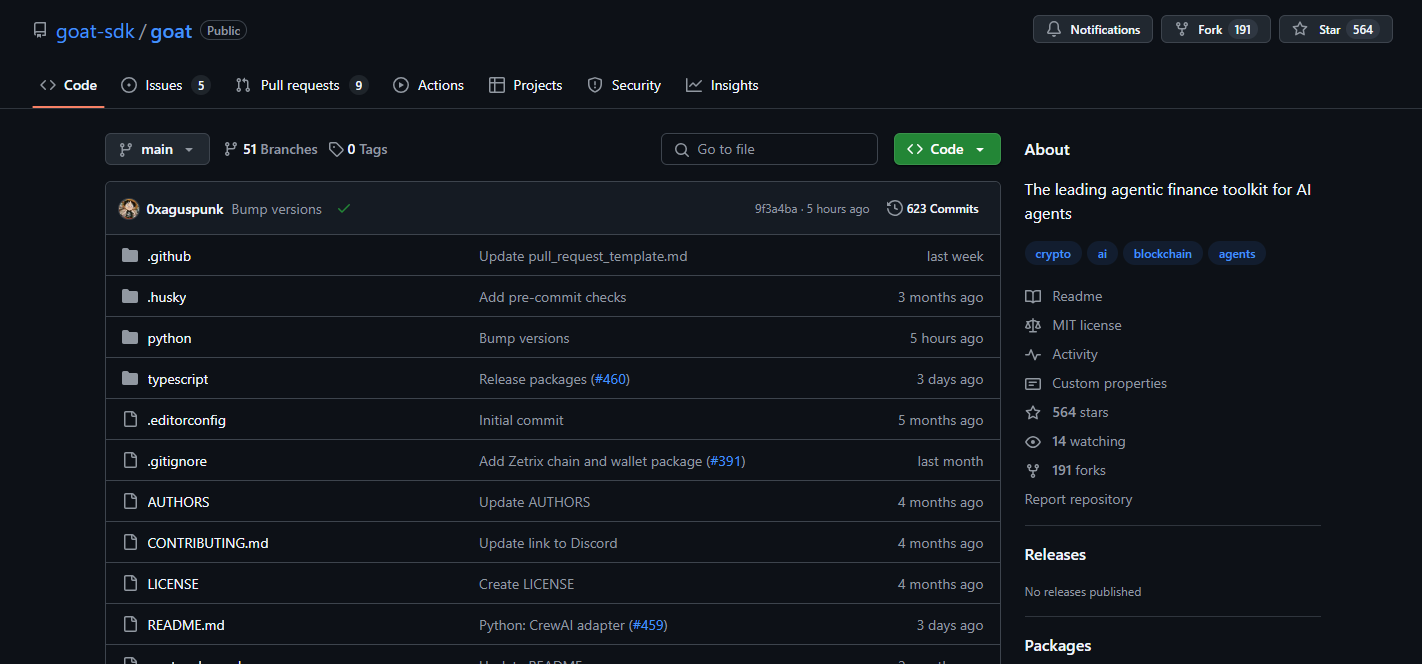Open the Projects tab
Viewport: 1422px width, 664px height.
point(526,85)
